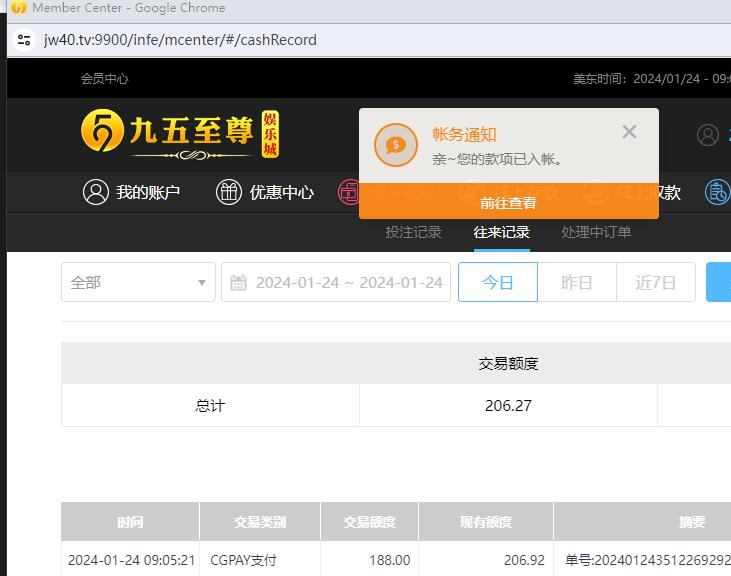The image size is (731, 576).
Task: Click the total value 206.27
Action: point(508,405)
